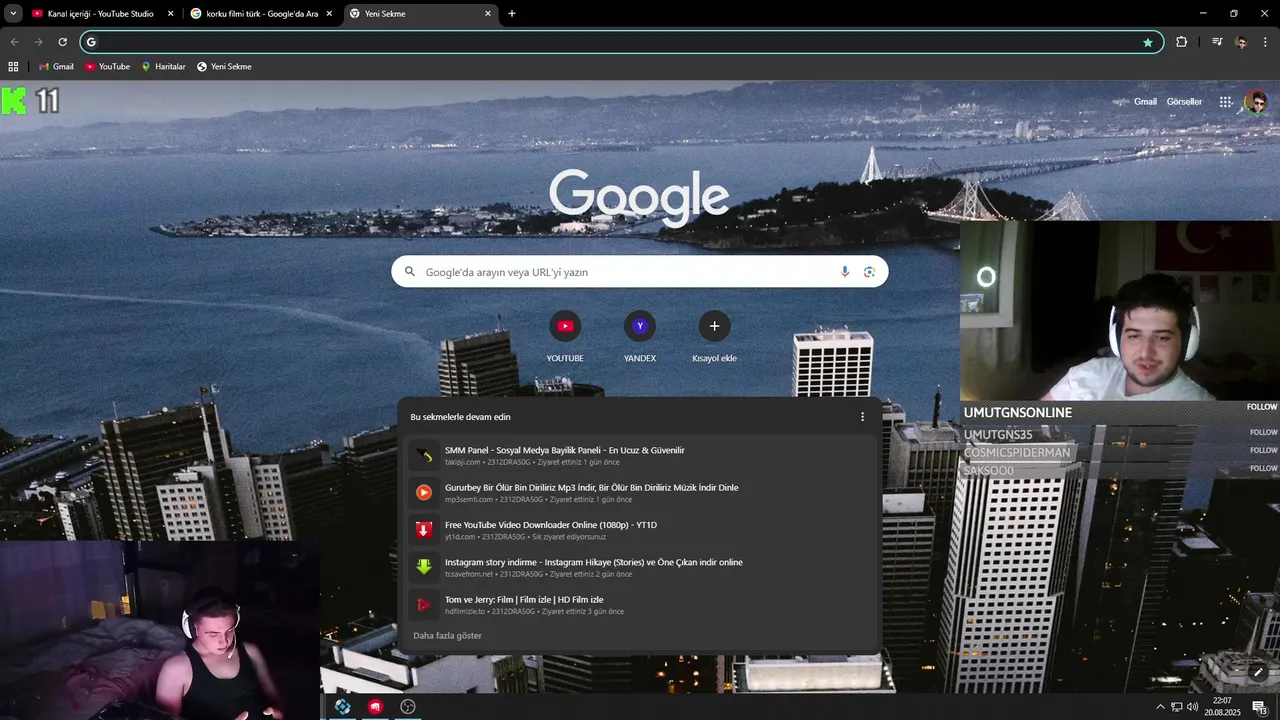Image resolution: width=1280 pixels, height=720 pixels.
Task: Open SMM Panel - Sosyal Medya Bayilik Paneli entry
Action: tap(640, 455)
